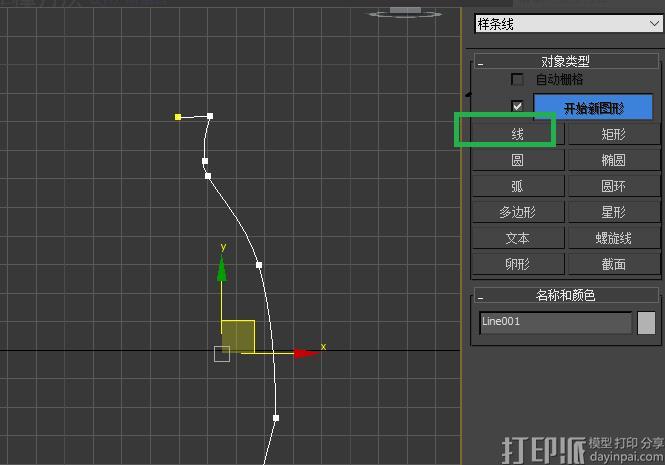Collapse the 对象类型 rollout
Screen dimensions: 665x465
pos(481,61)
